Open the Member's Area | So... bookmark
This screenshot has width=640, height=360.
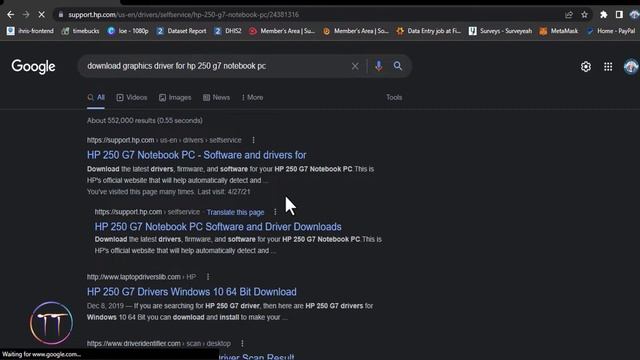click(x=356, y=31)
